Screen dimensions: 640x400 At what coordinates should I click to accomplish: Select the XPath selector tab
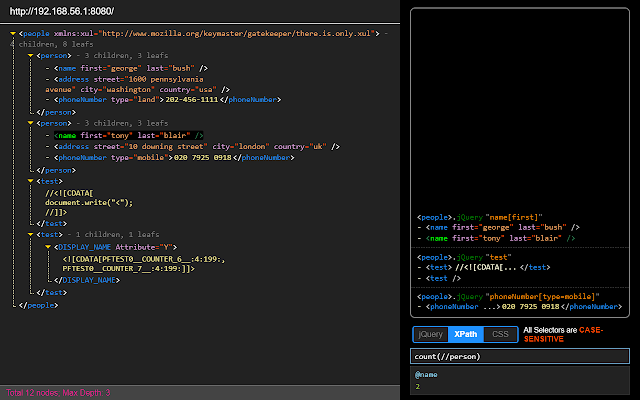(x=464, y=334)
